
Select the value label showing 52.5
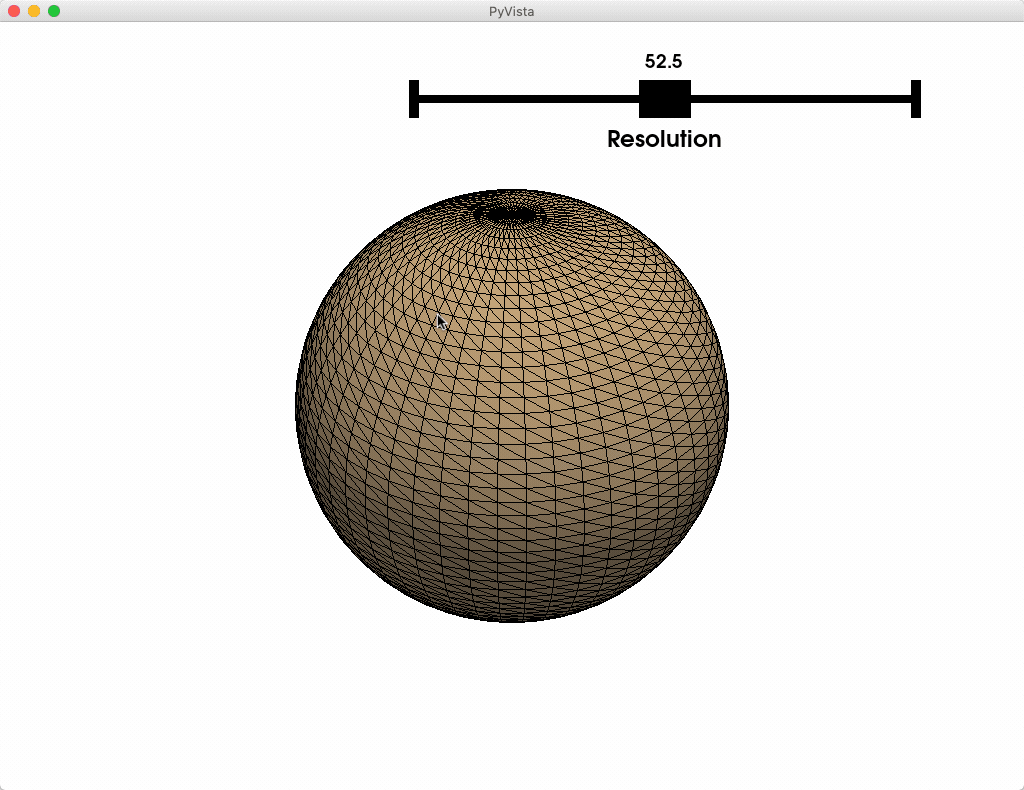[664, 61]
